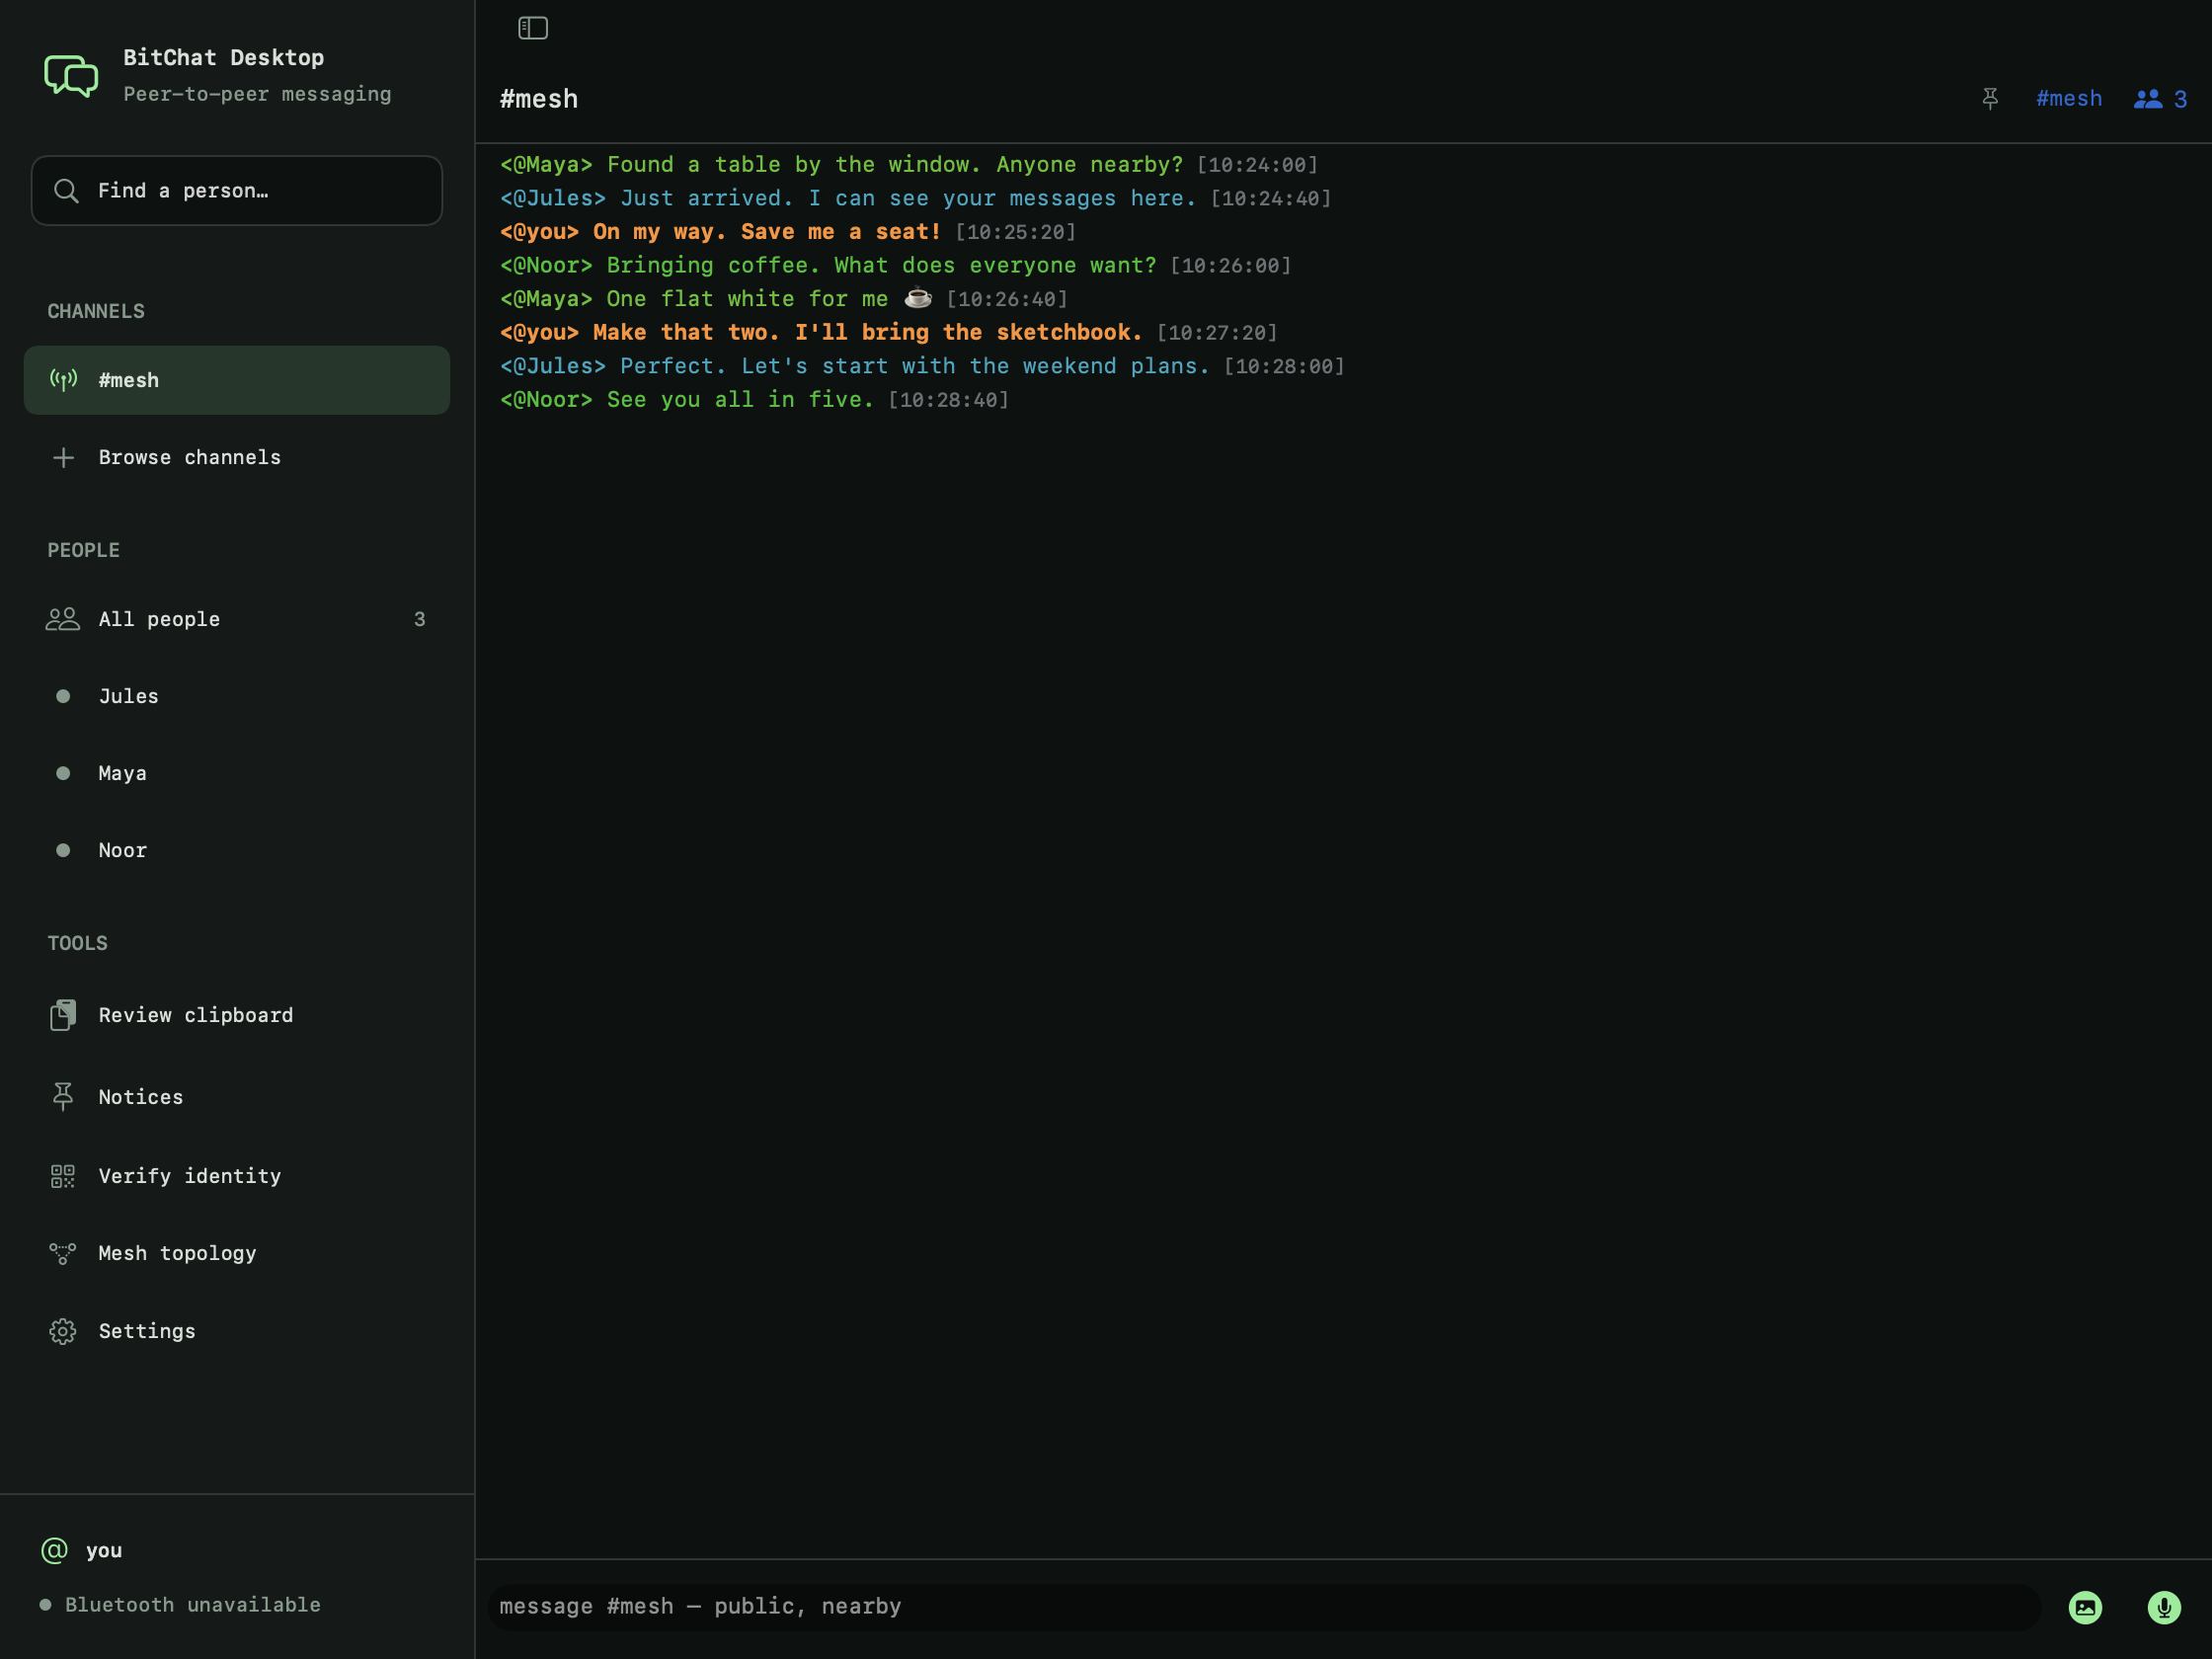Click the #mesh heading above the chat
This screenshot has width=2212, height=1659.
coord(539,99)
